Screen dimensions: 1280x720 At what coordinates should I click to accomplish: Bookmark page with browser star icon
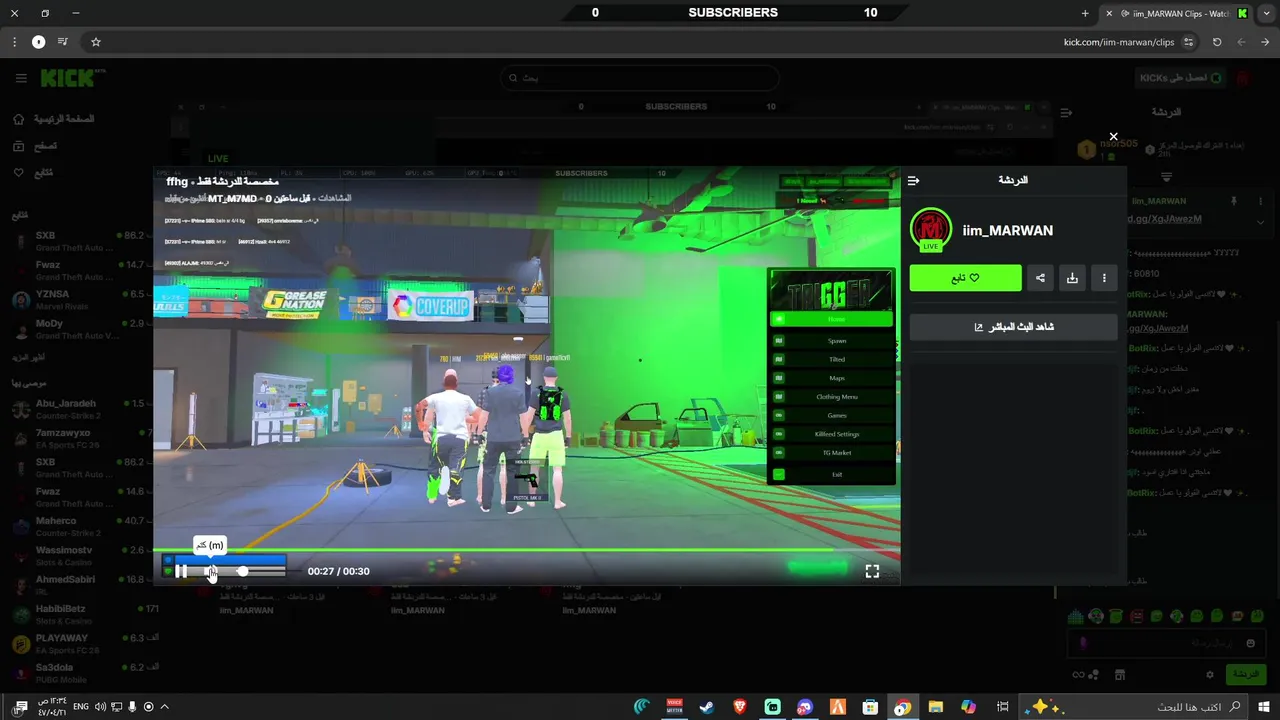(x=96, y=42)
